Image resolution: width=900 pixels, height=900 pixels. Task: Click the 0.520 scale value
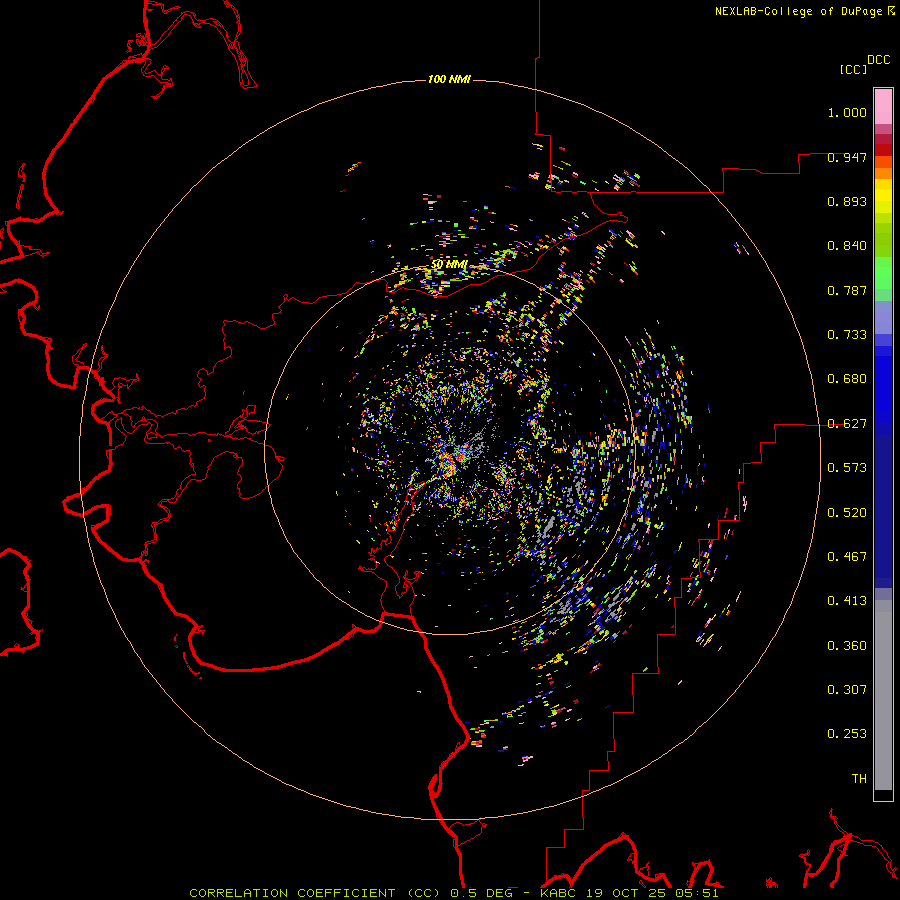coord(847,513)
